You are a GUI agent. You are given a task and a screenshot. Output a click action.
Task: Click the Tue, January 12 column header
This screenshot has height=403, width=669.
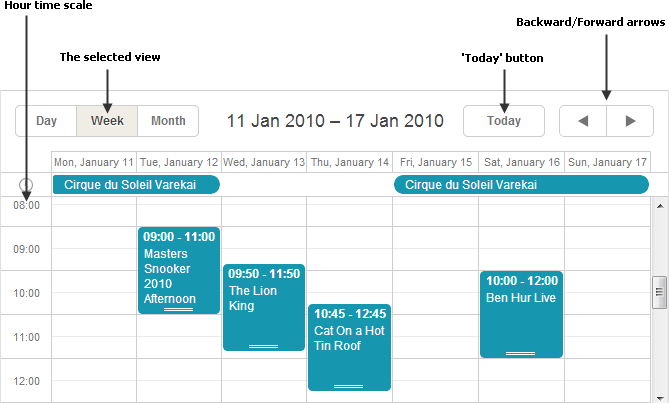pos(179,162)
